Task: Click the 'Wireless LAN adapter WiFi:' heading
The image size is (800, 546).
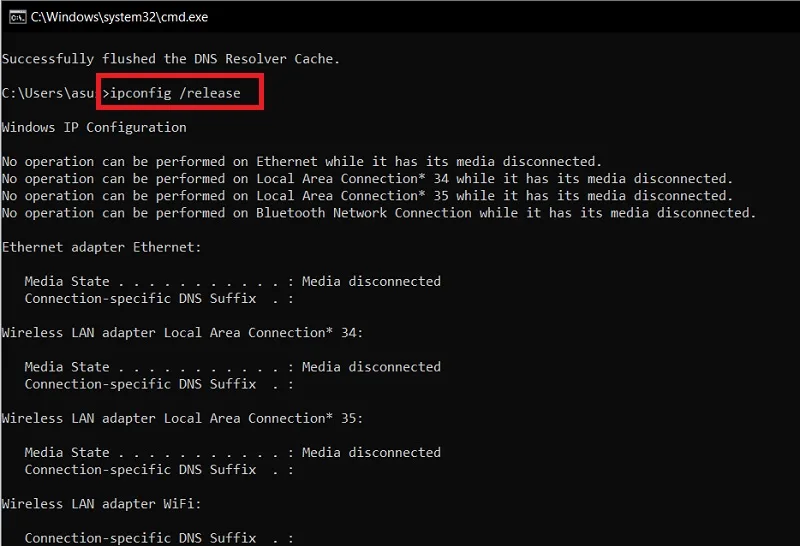Action: point(102,504)
